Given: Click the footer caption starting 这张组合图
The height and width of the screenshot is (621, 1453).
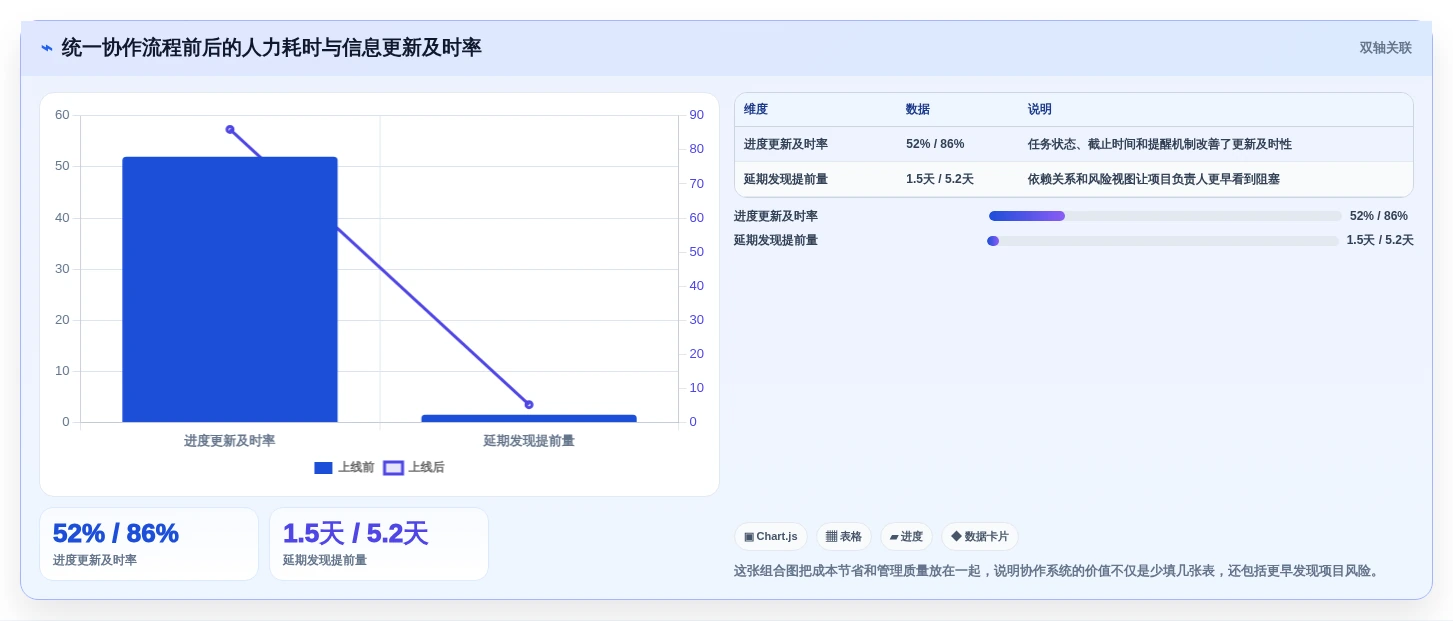Looking at the screenshot, I should [1059, 571].
